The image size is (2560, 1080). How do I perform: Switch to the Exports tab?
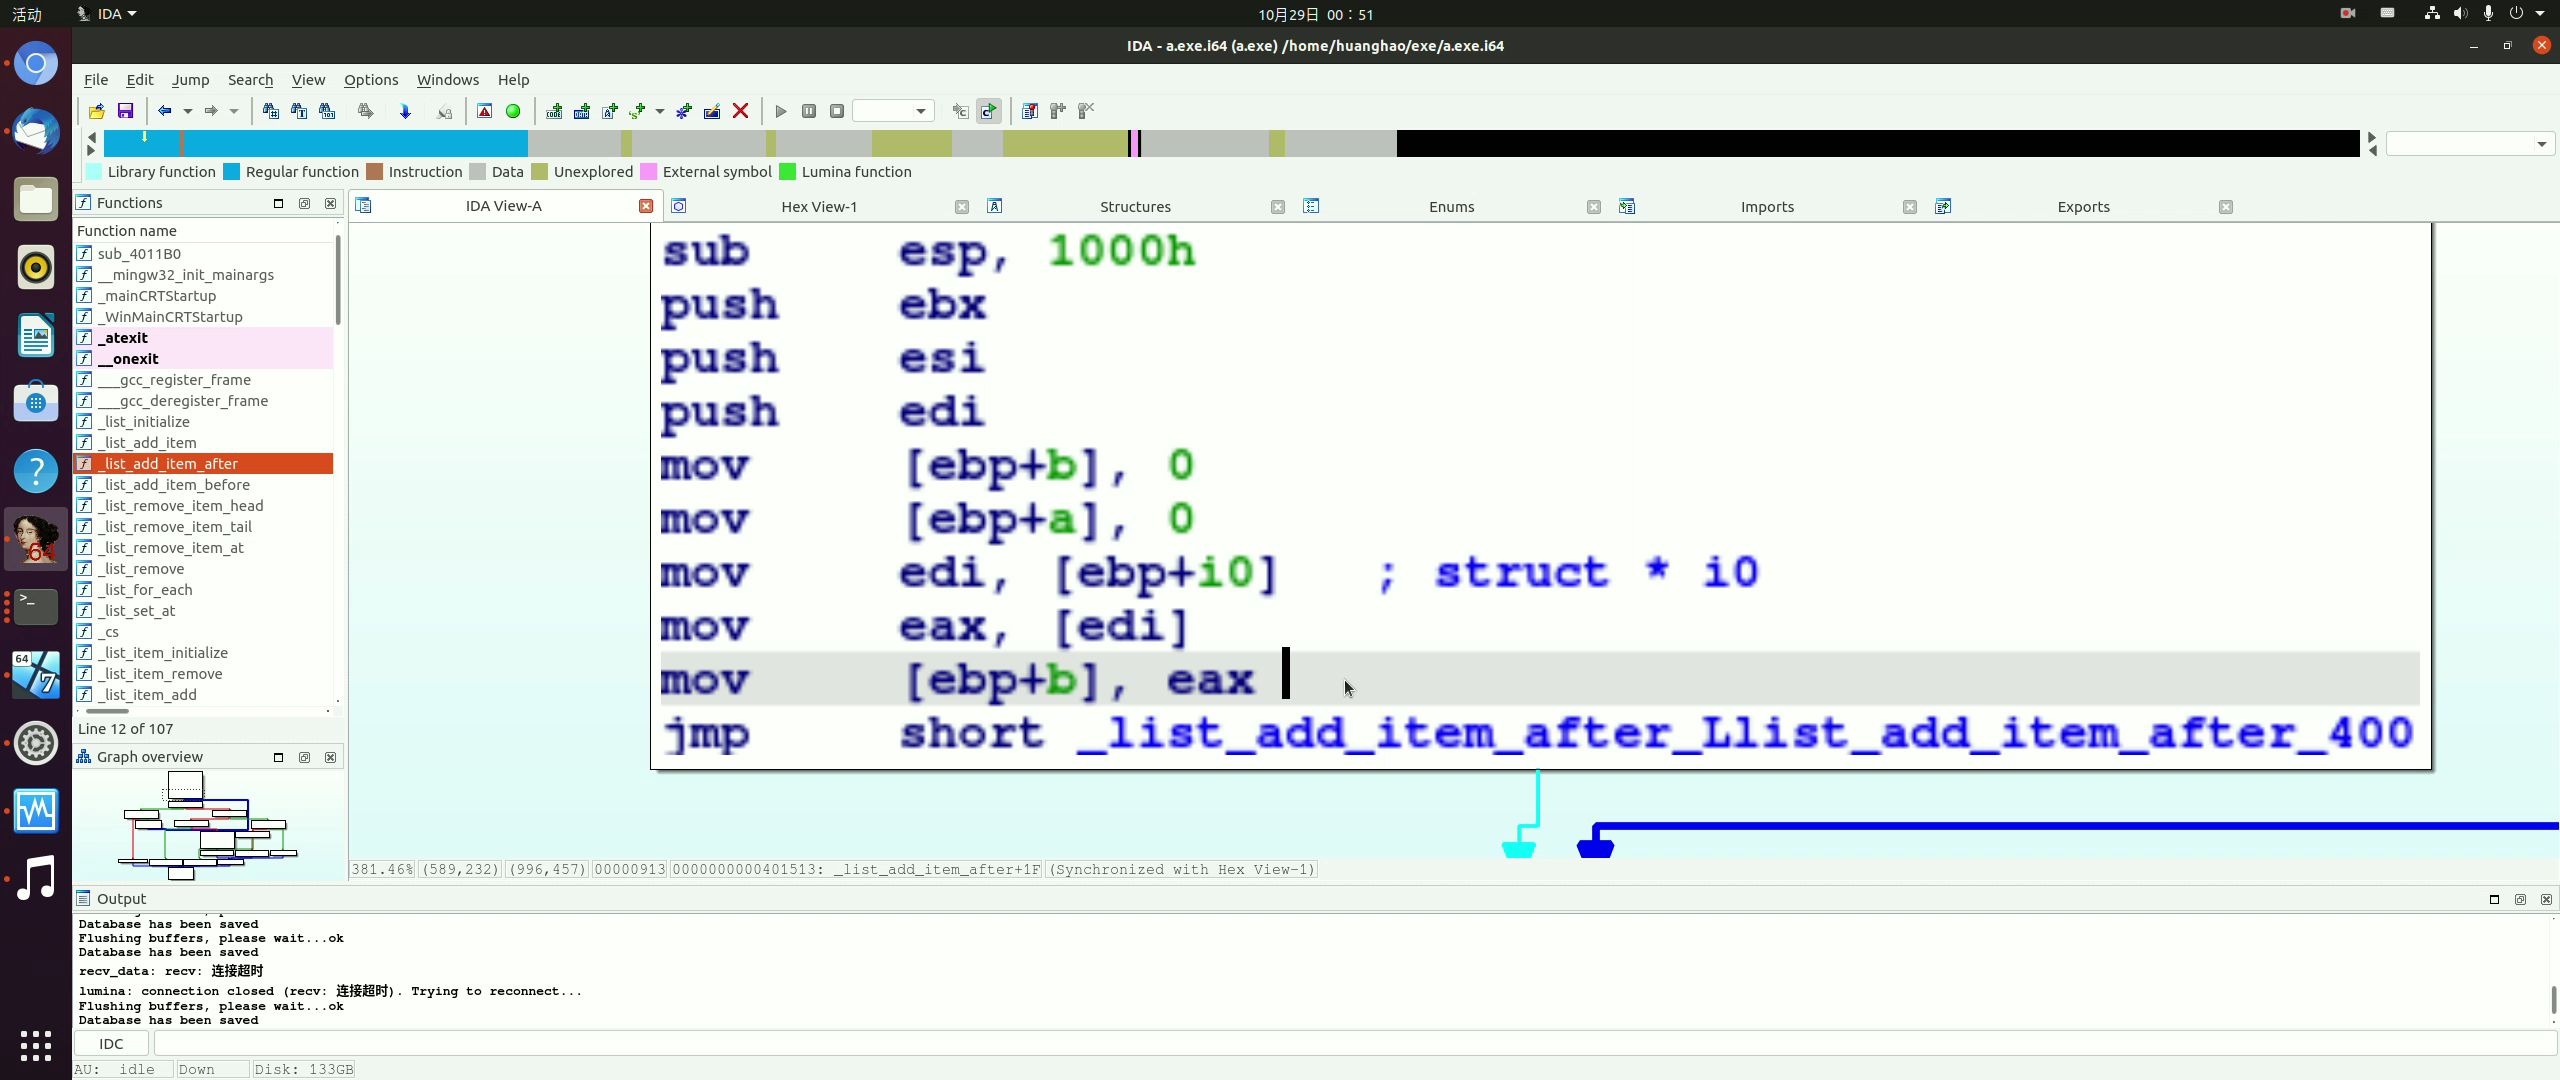pos(2083,207)
